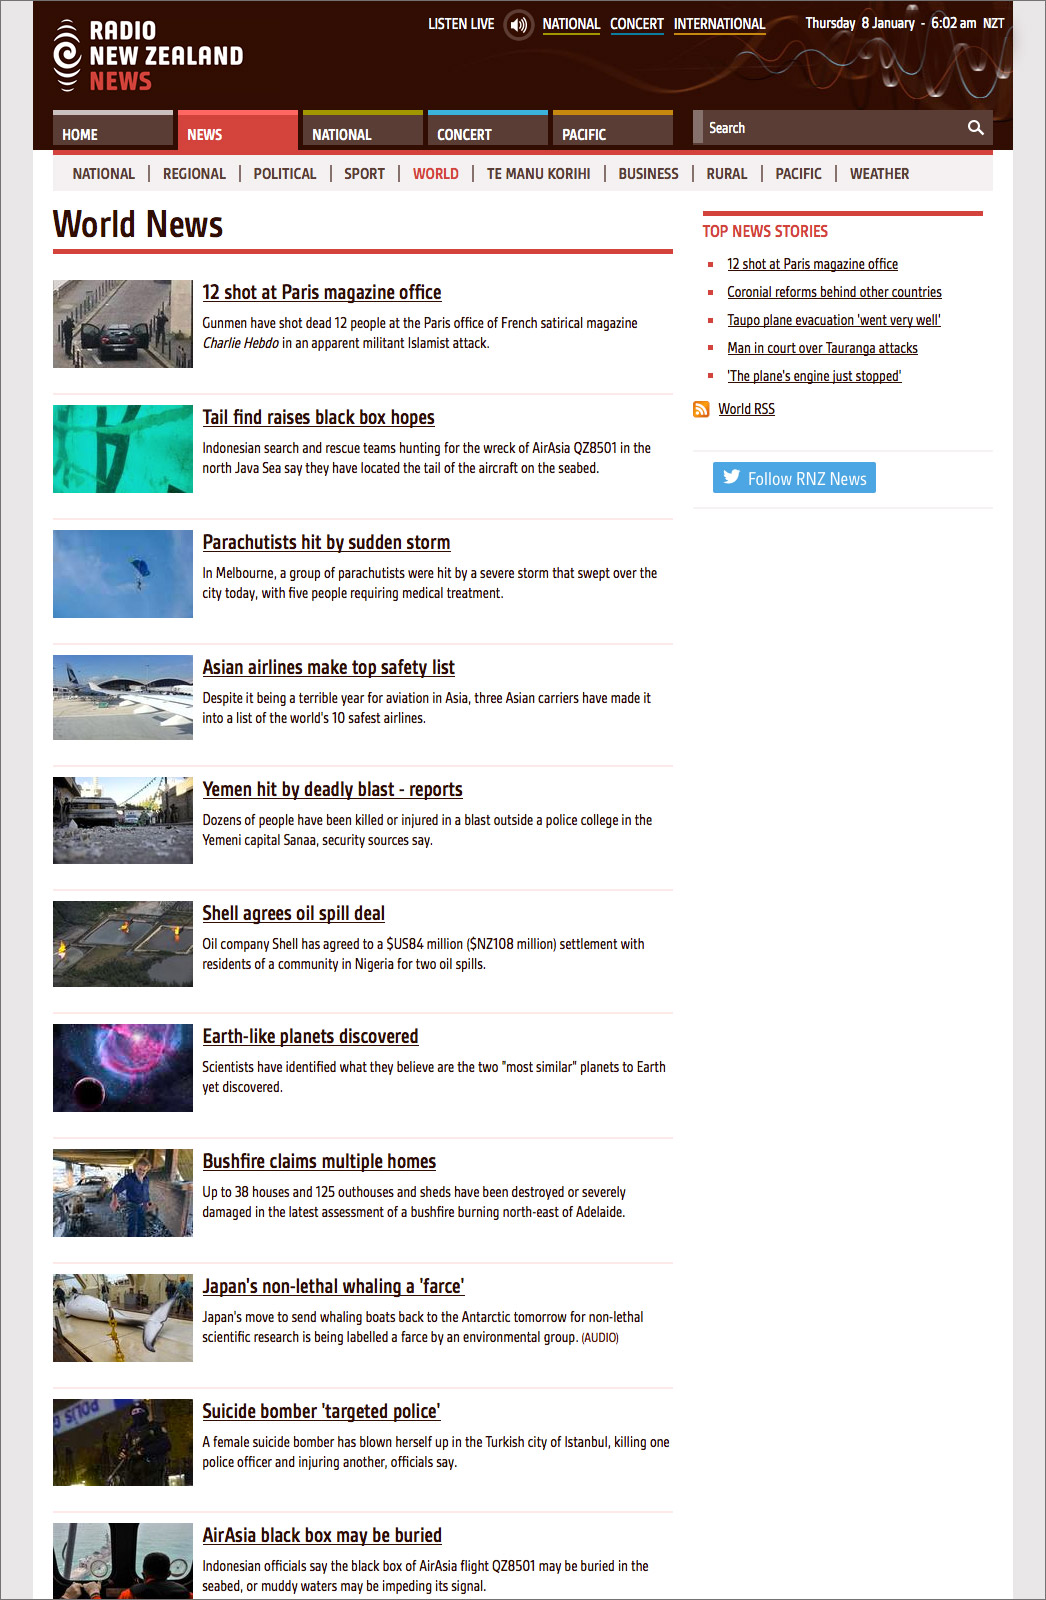Open 'Man in court over Tauranga attacks' link
The image size is (1046, 1600).
pyautogui.click(x=823, y=348)
